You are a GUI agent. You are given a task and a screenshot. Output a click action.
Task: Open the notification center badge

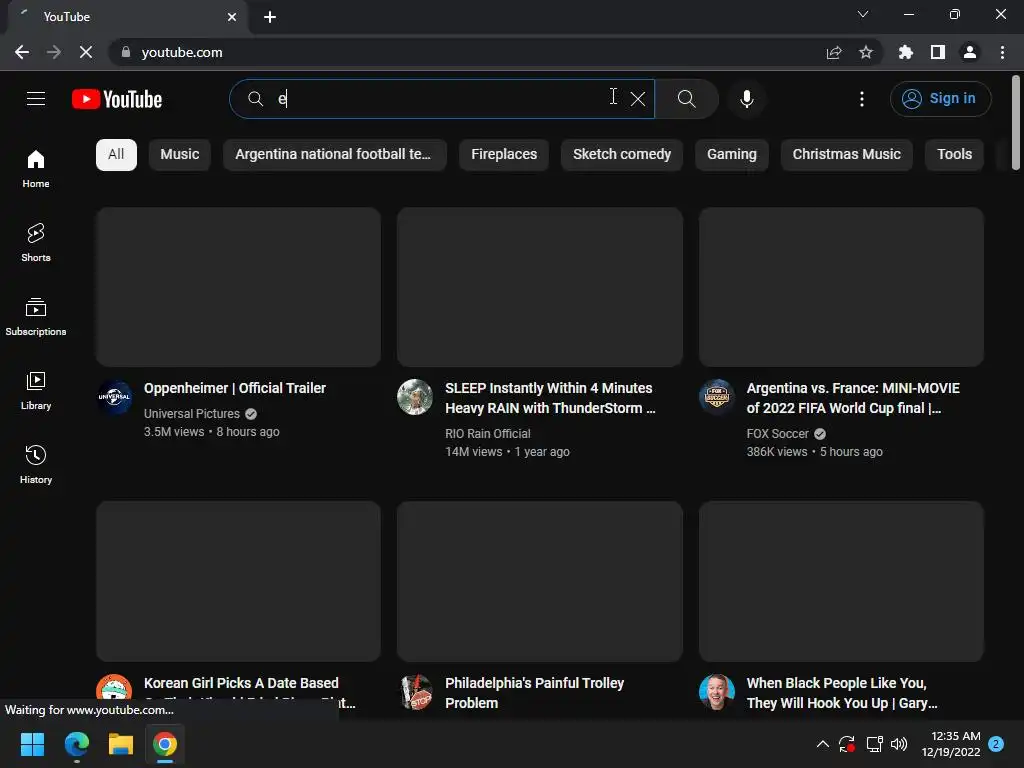pyautogui.click(x=996, y=744)
